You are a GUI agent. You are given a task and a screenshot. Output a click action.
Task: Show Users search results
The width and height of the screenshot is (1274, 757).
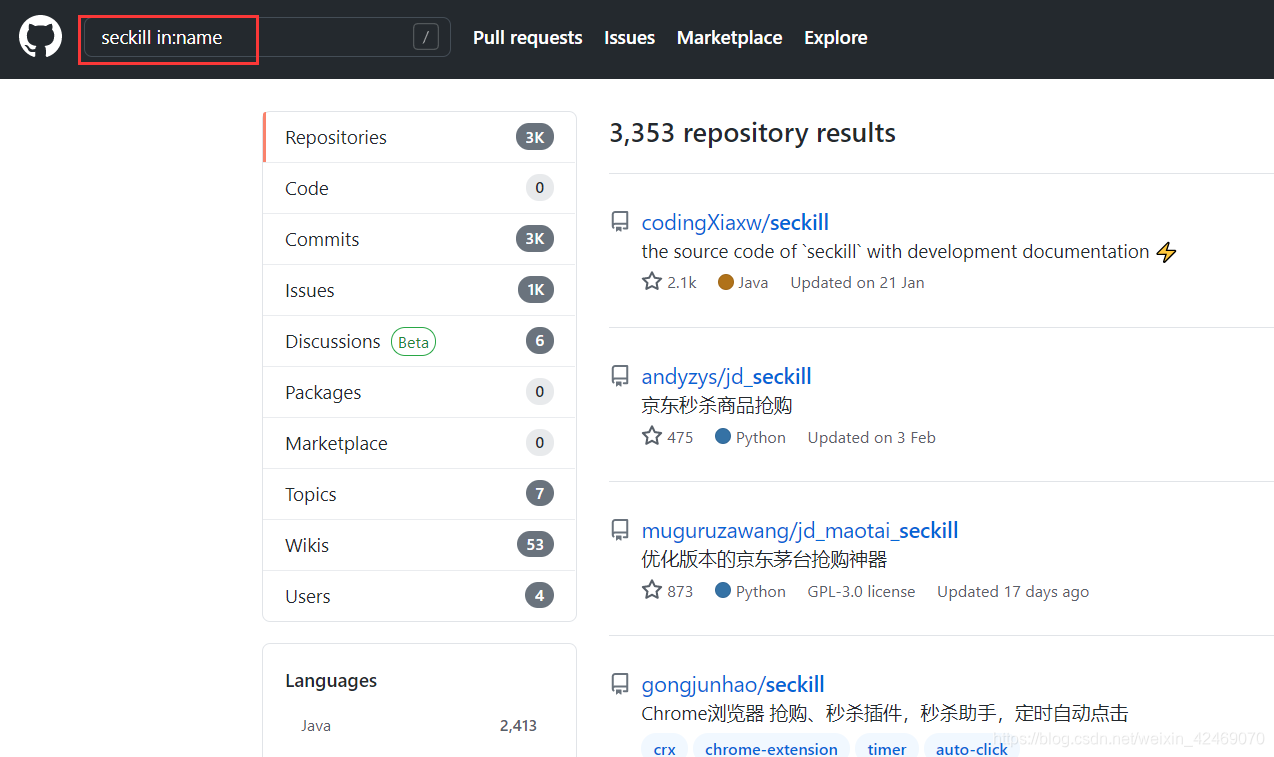point(419,596)
